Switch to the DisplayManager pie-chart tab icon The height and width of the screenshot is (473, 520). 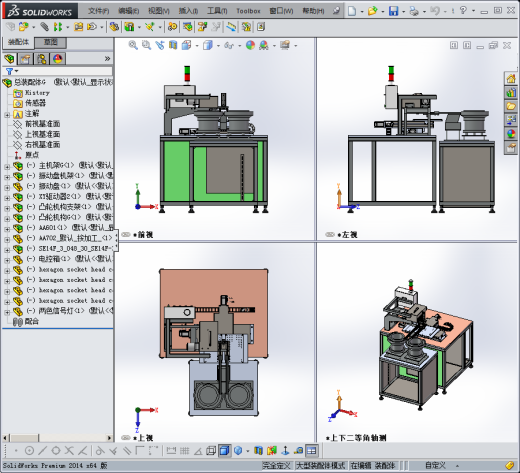point(58,59)
